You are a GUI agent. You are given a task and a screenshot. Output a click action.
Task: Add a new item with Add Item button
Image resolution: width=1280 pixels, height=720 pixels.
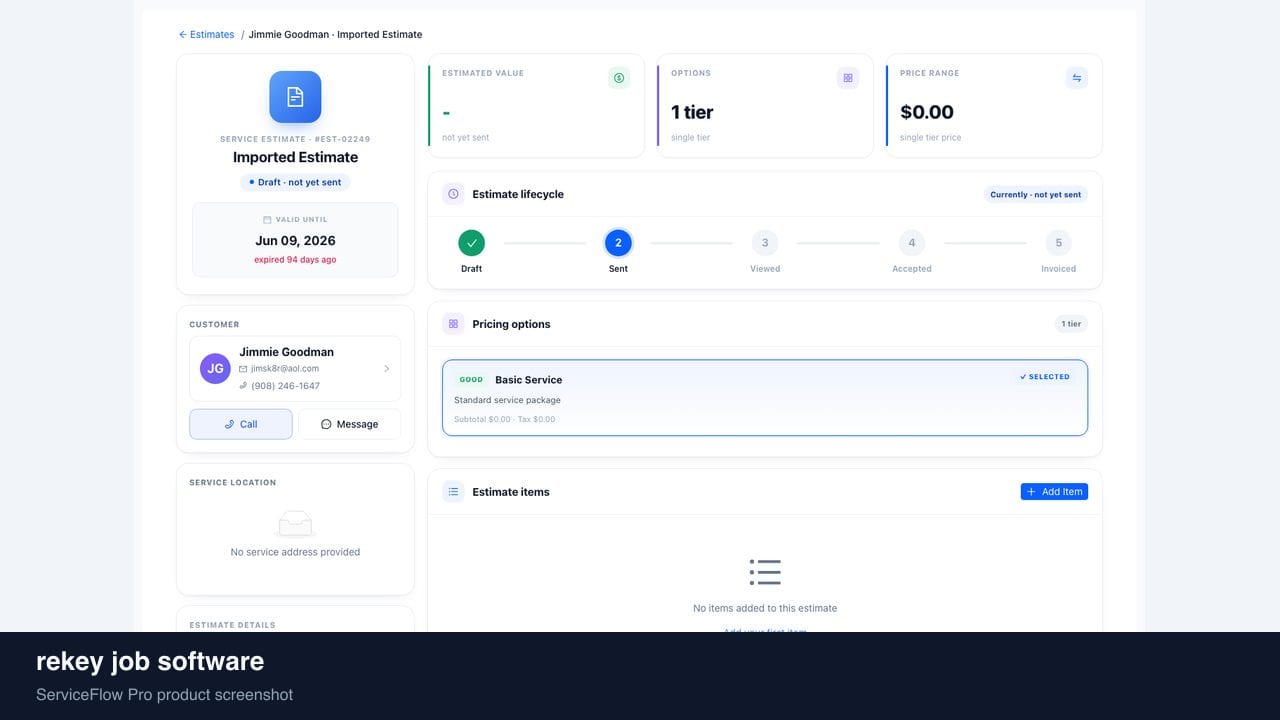[x=1054, y=492]
